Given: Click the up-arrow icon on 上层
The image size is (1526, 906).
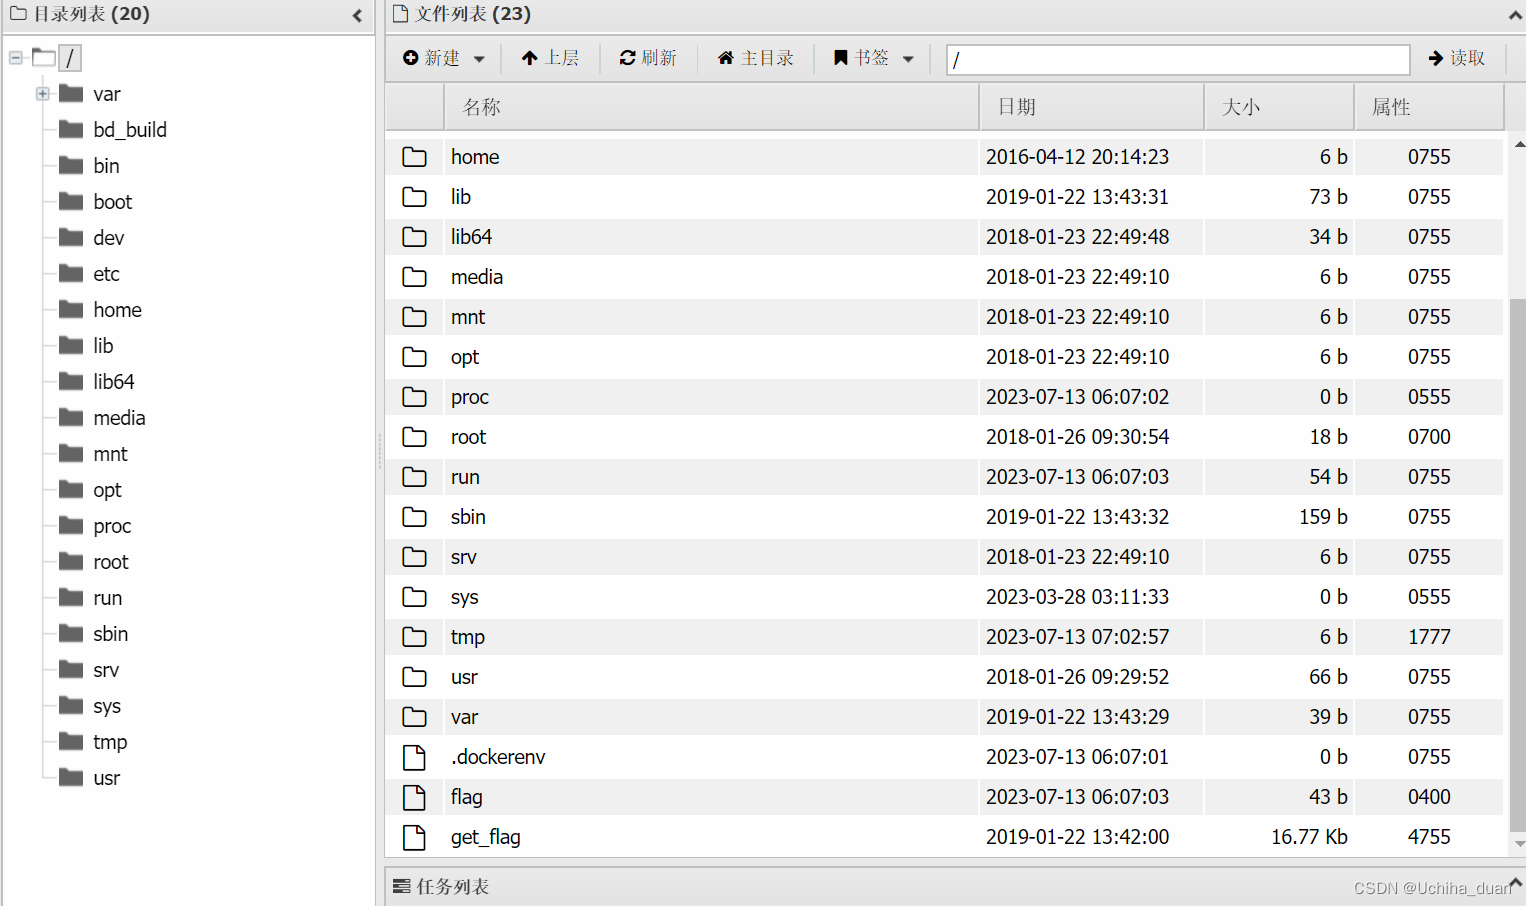Looking at the screenshot, I should click(x=528, y=58).
